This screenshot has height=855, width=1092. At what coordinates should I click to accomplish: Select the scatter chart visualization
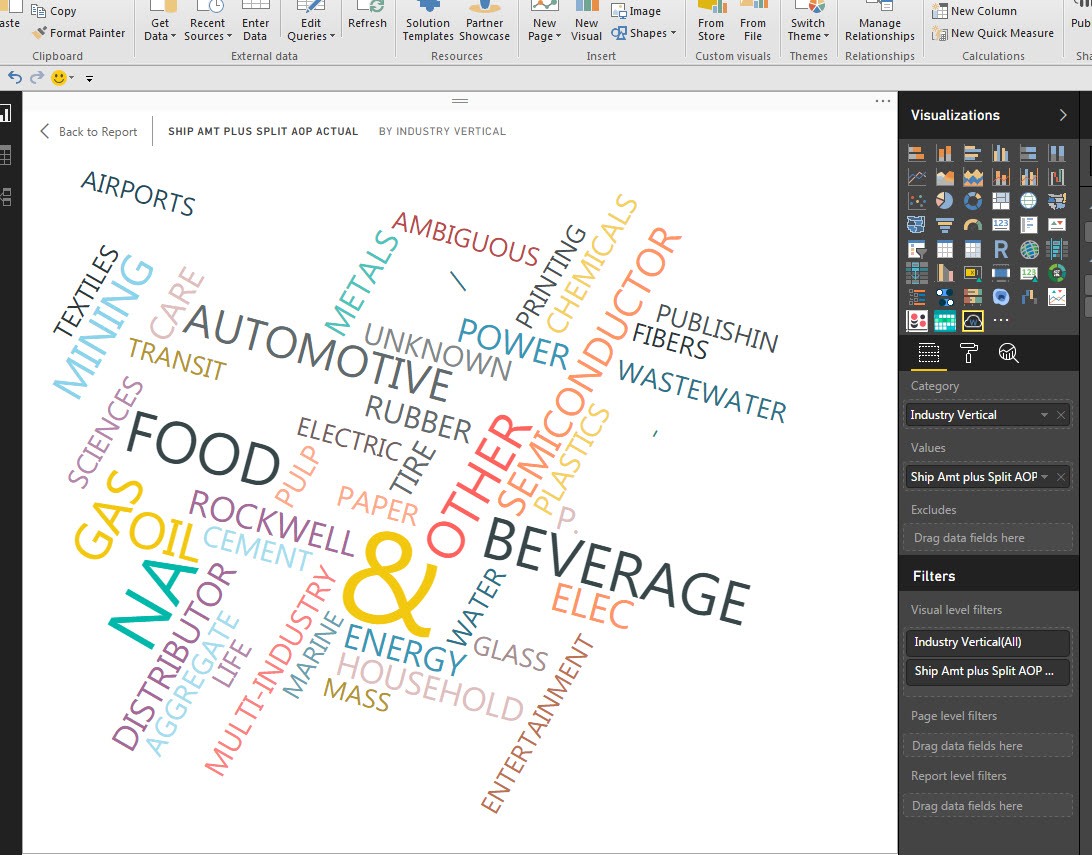(916, 201)
